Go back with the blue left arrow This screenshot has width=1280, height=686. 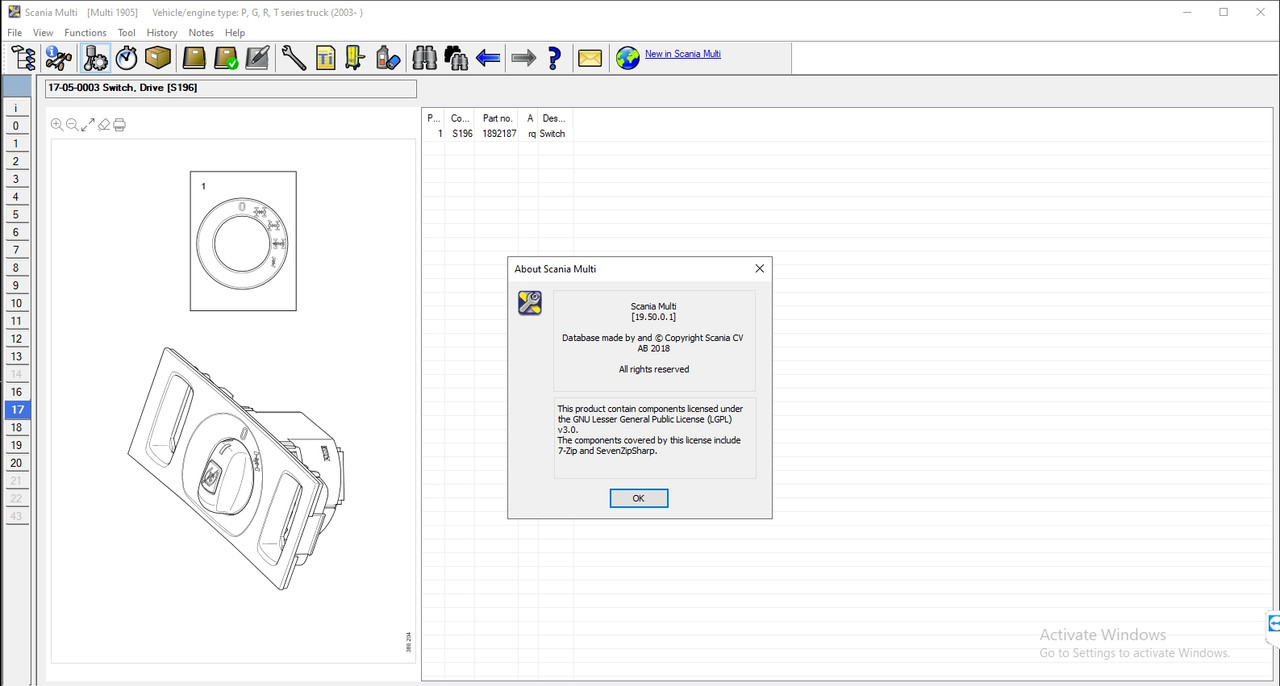pos(488,58)
